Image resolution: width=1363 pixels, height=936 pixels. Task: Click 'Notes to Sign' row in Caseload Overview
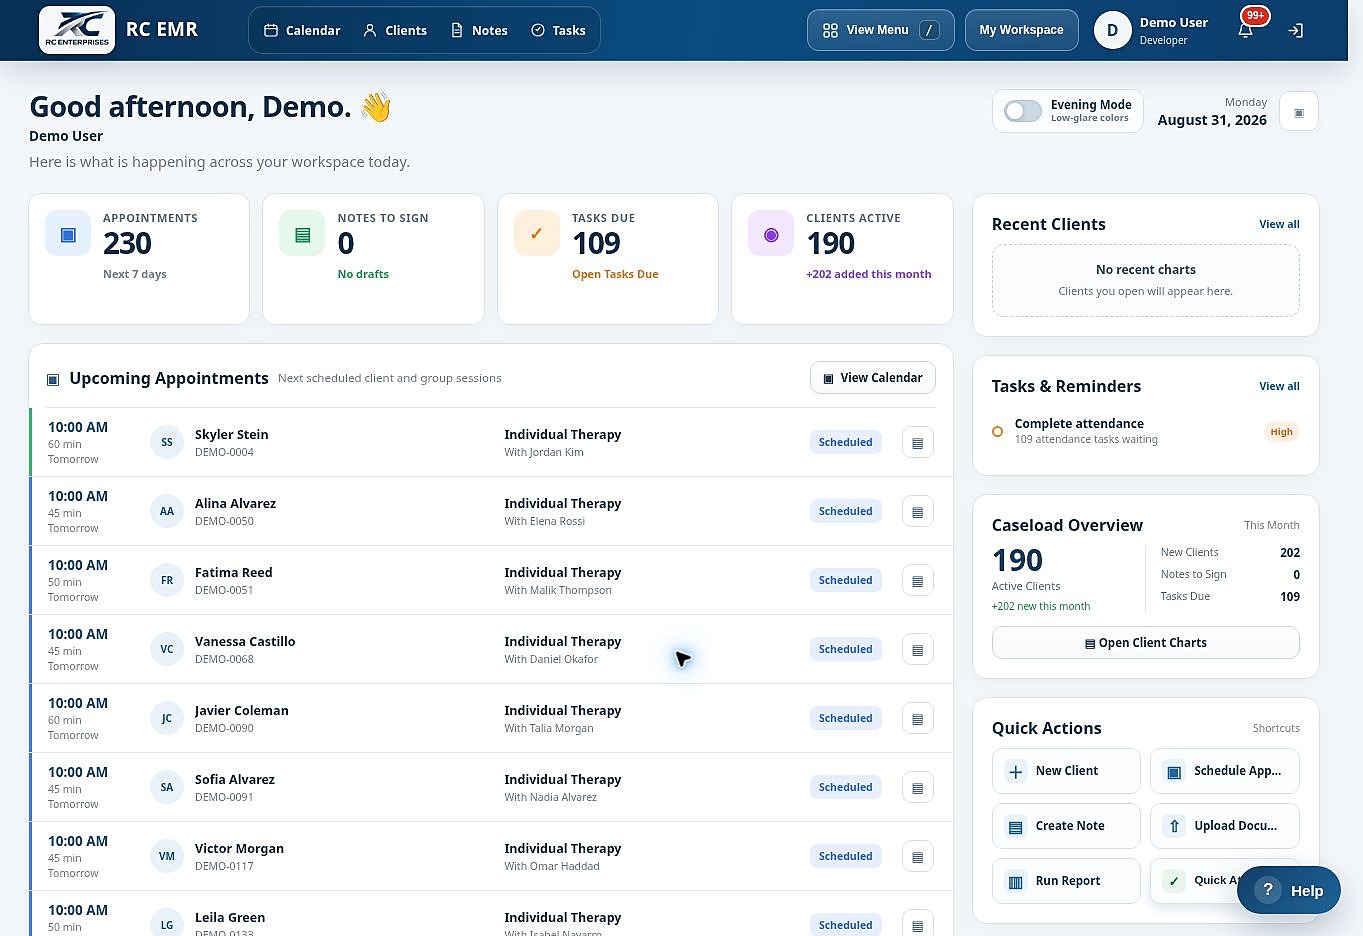tap(1230, 574)
